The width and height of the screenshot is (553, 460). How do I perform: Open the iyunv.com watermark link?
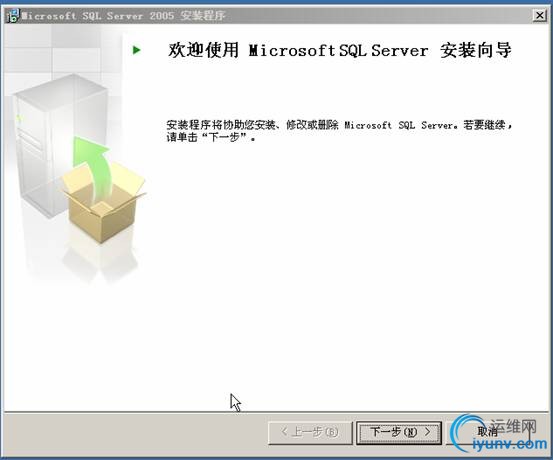click(x=510, y=444)
